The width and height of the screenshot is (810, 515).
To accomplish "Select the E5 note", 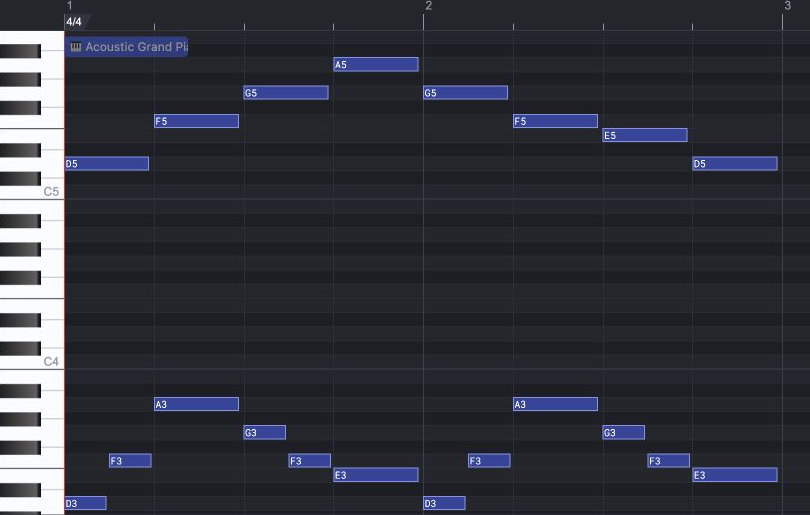I will coord(645,135).
